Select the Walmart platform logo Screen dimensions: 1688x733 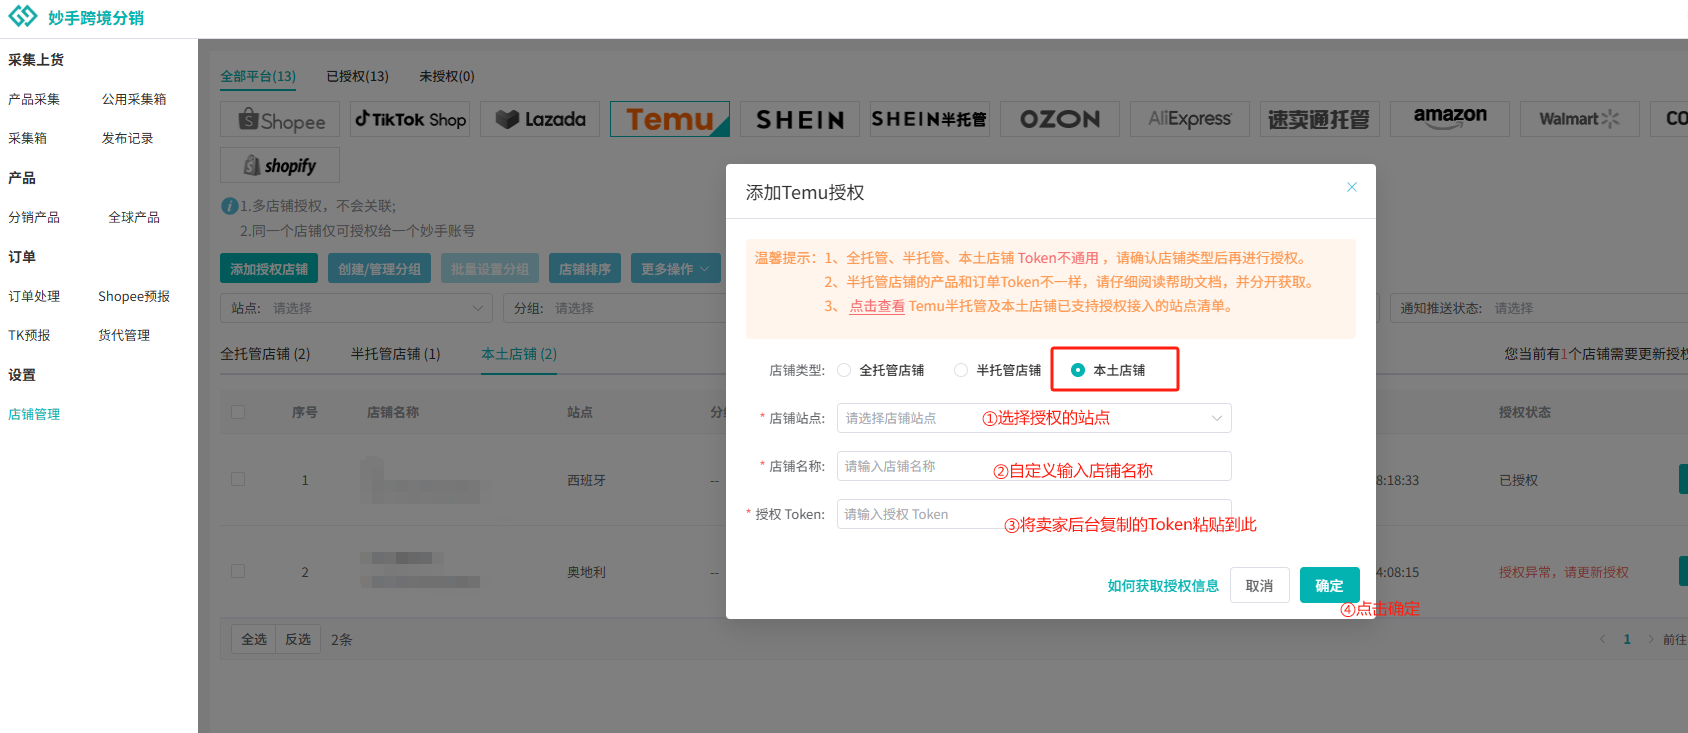tap(1580, 119)
